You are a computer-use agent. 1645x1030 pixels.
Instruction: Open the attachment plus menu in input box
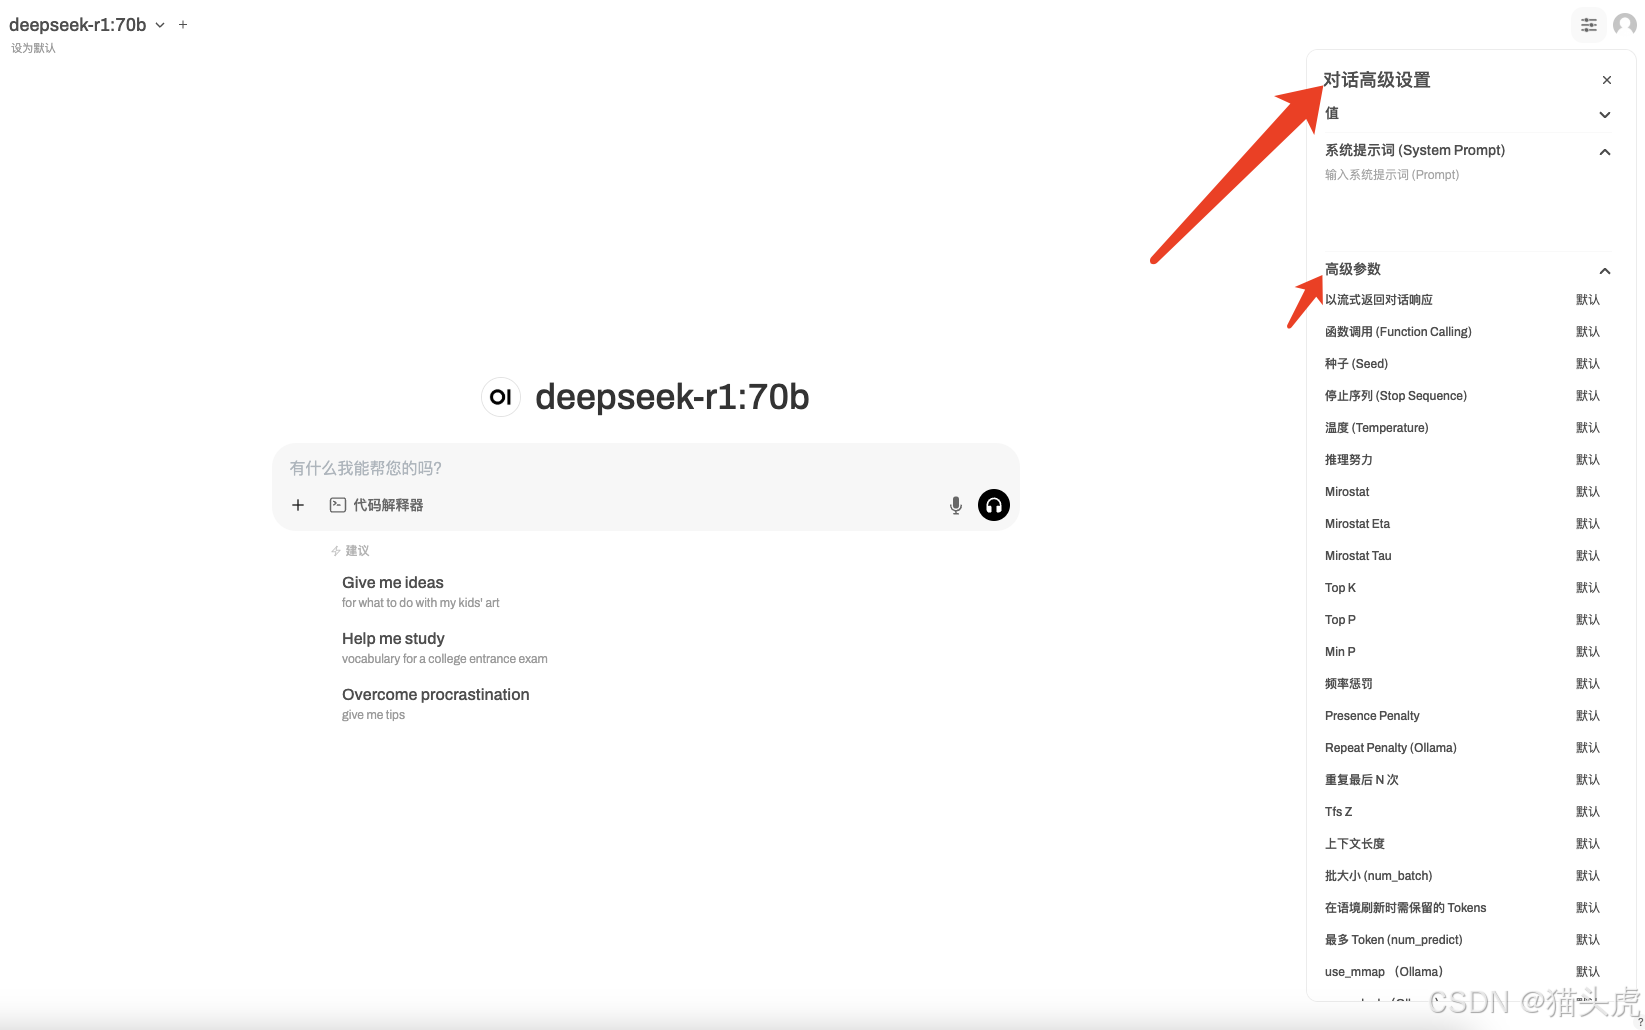(x=298, y=506)
